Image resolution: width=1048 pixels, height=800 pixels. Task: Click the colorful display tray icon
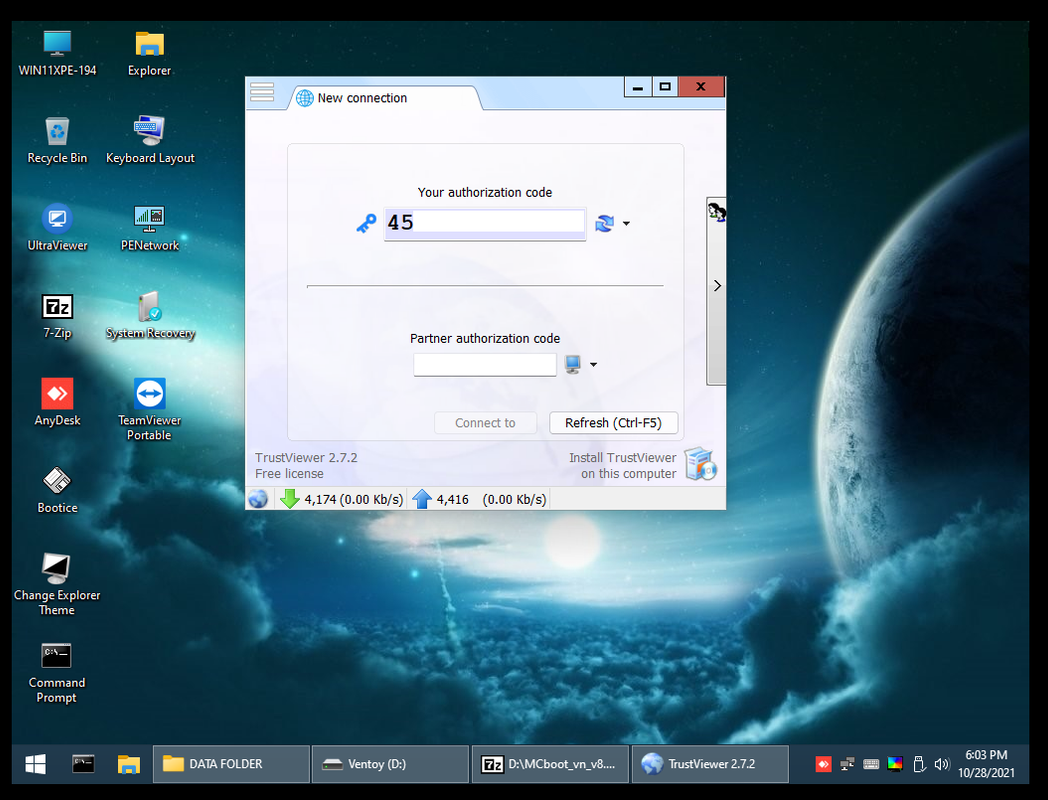click(895, 764)
